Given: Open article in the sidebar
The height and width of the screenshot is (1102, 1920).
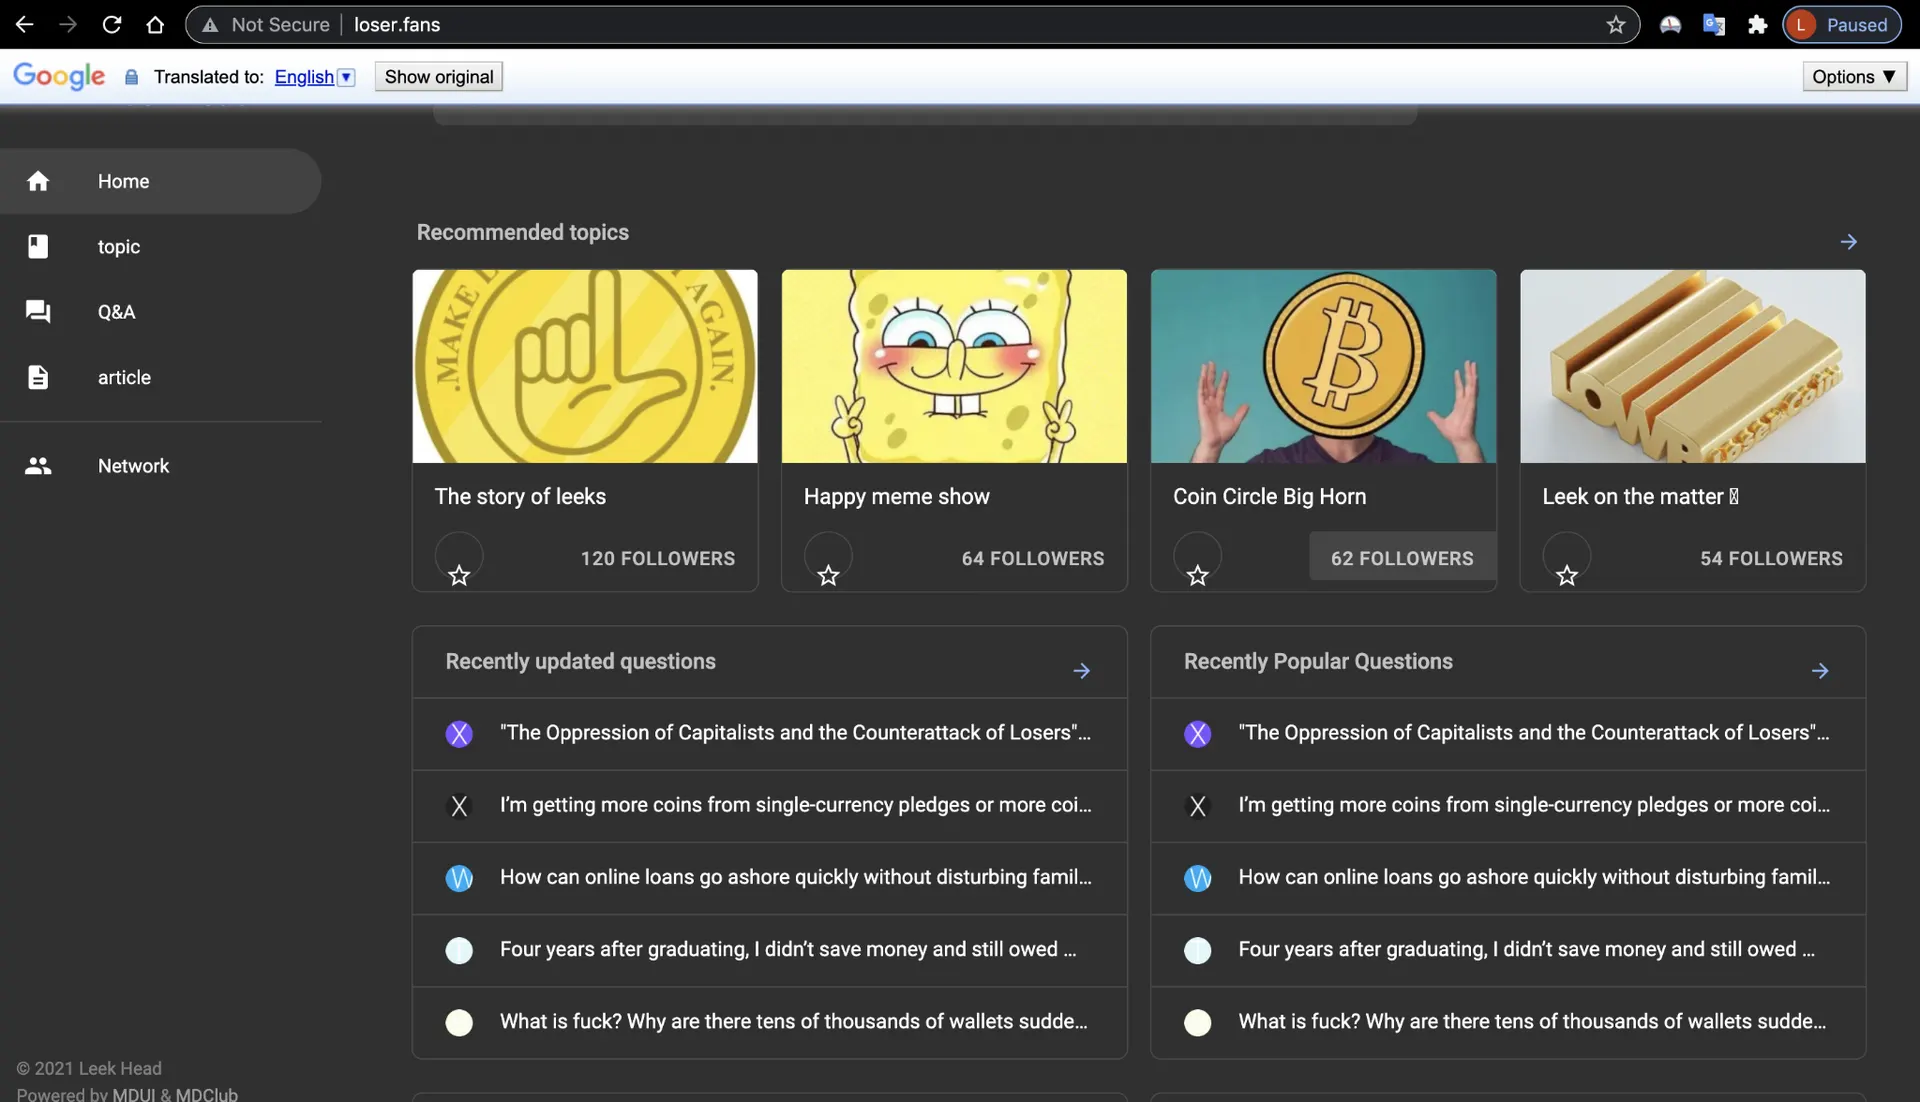Looking at the screenshot, I should pyautogui.click(x=160, y=377).
